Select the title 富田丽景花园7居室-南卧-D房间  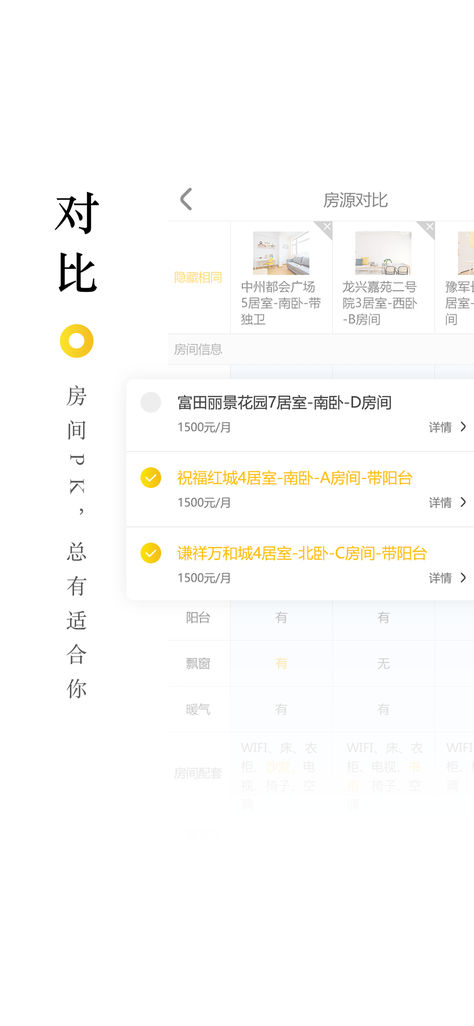pos(284,402)
